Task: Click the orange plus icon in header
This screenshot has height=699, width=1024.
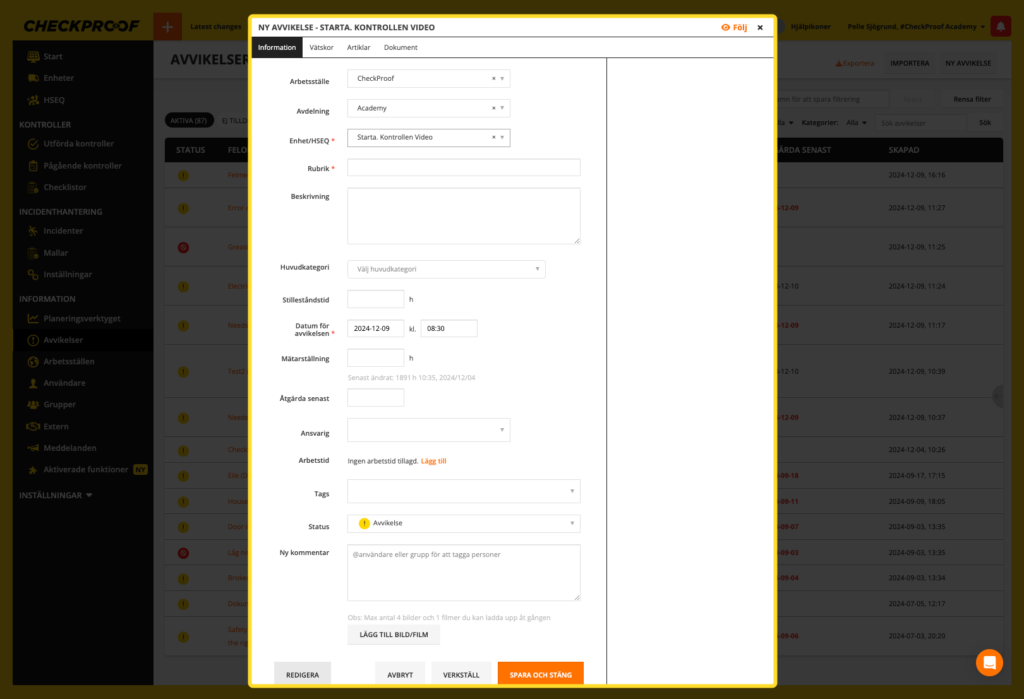Action: tap(167, 27)
